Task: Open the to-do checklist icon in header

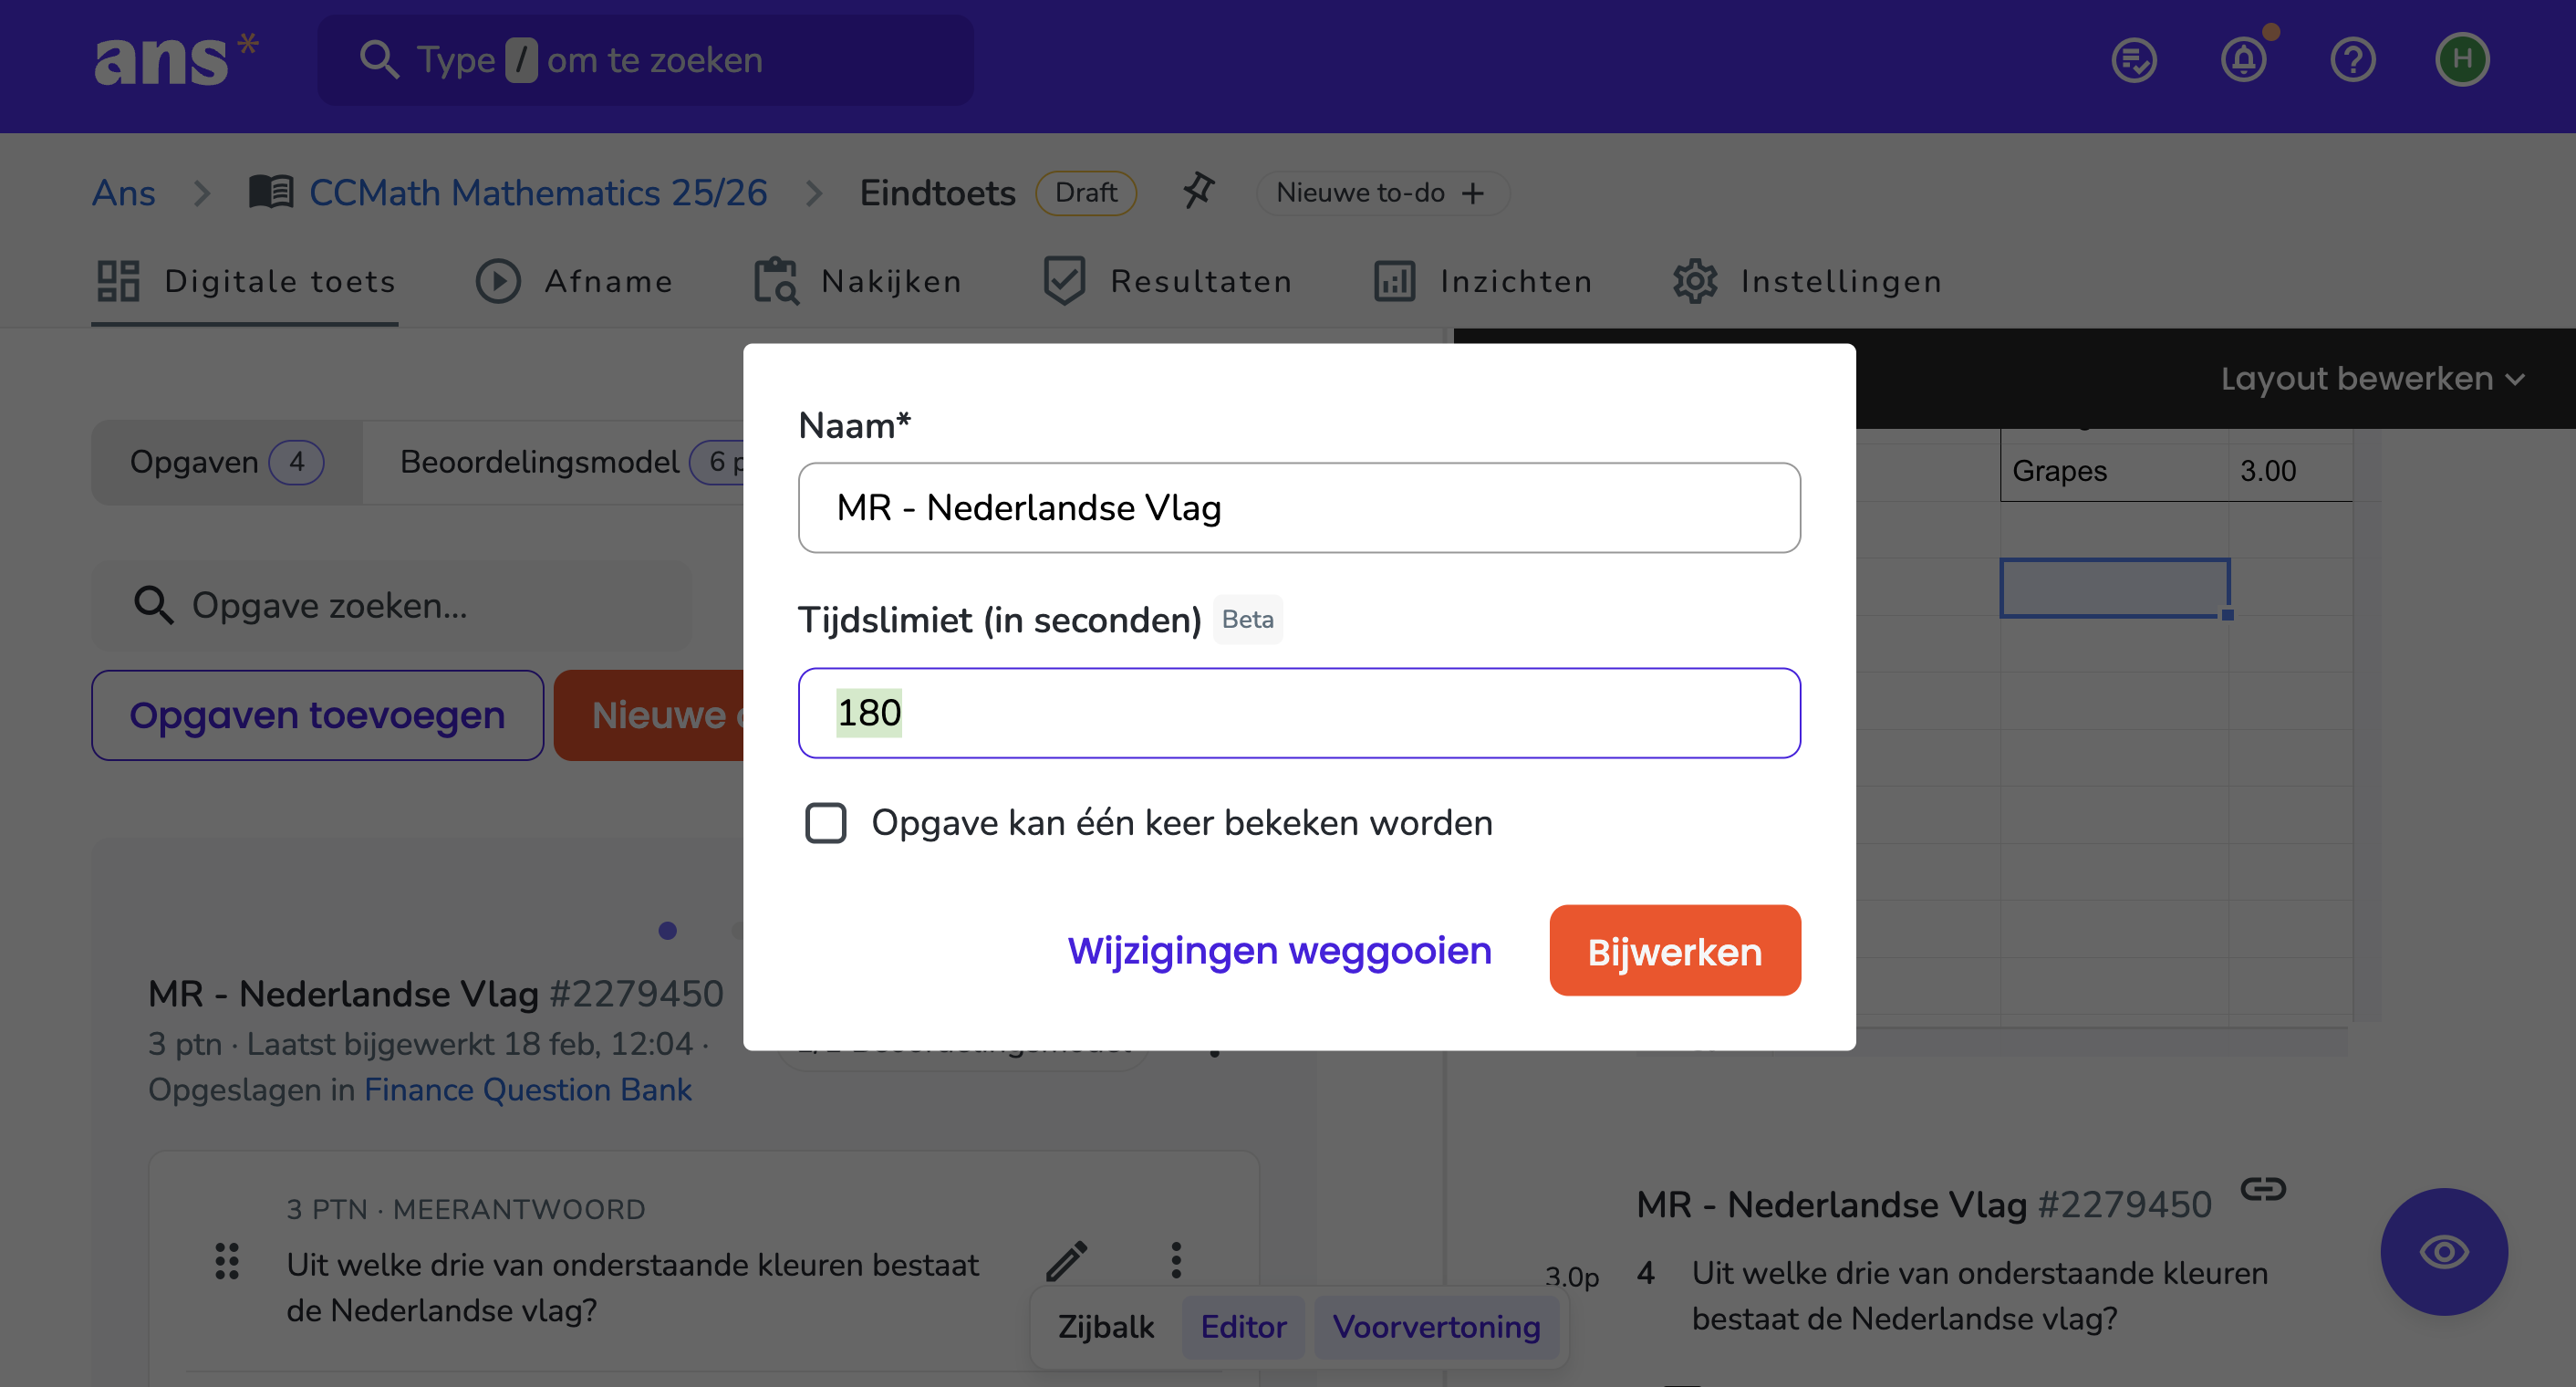Action: pyautogui.click(x=2134, y=60)
